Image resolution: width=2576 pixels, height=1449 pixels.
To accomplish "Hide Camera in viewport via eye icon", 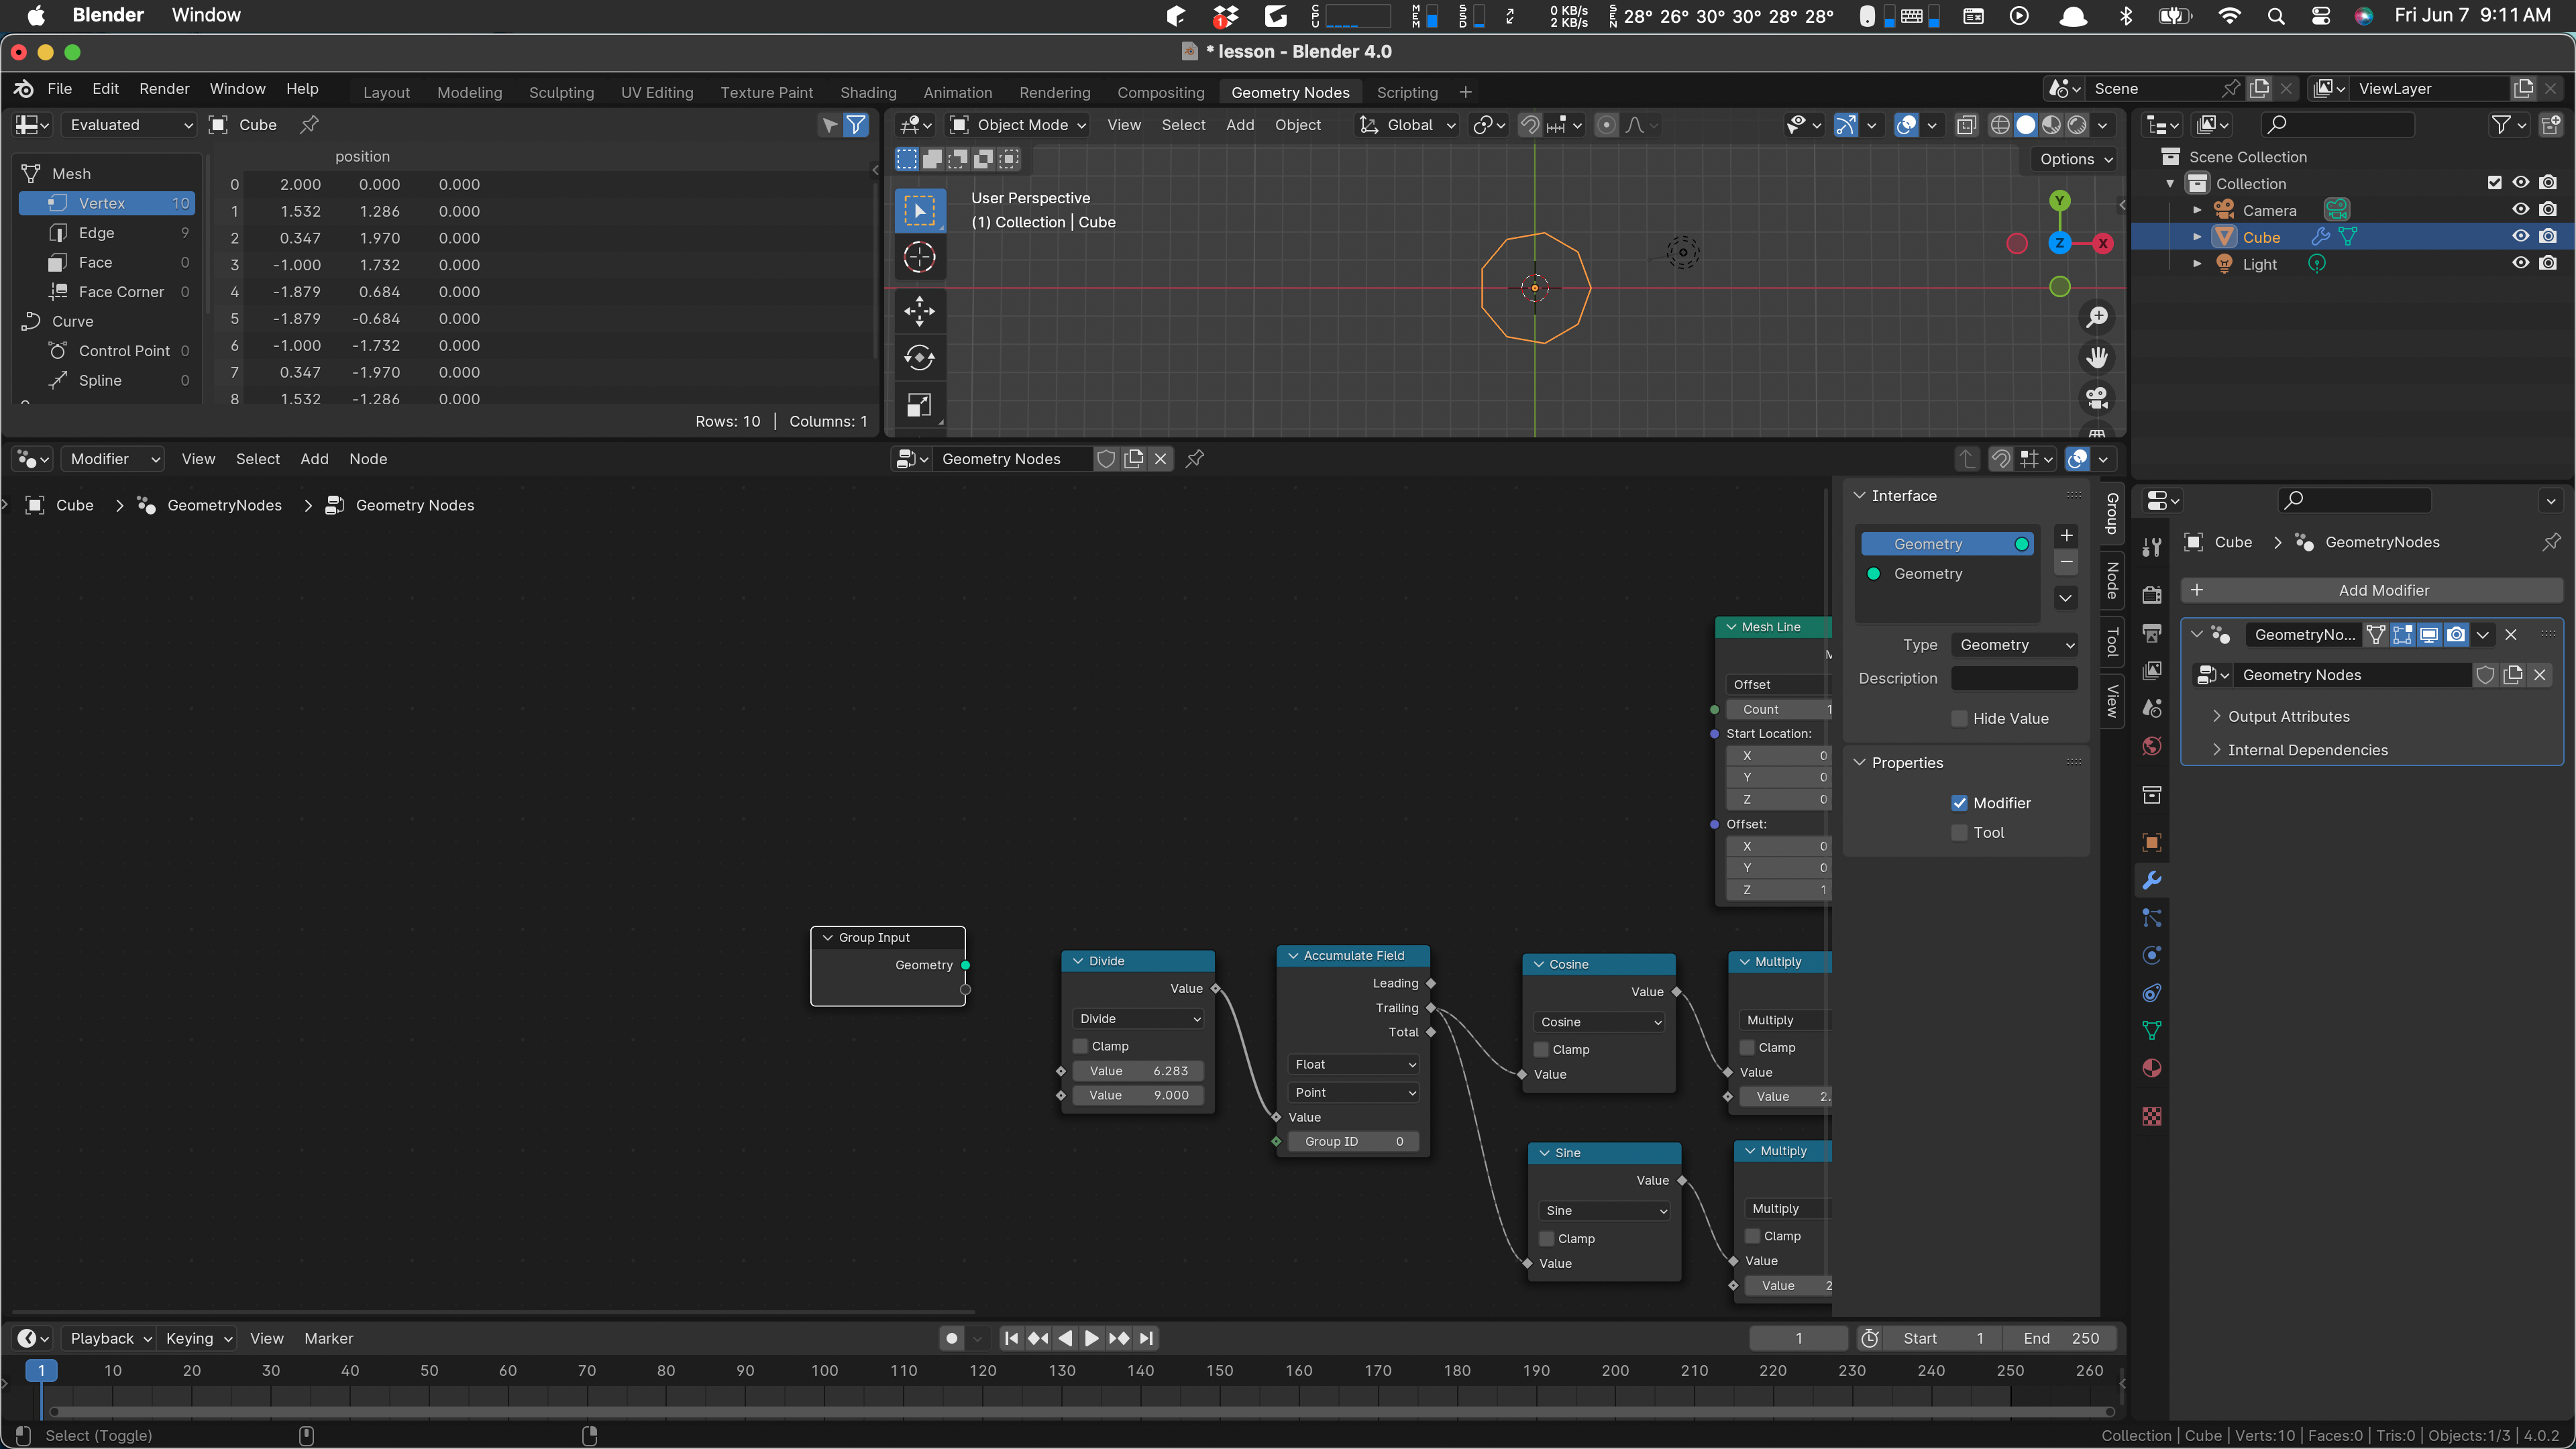I will pyautogui.click(x=2521, y=210).
